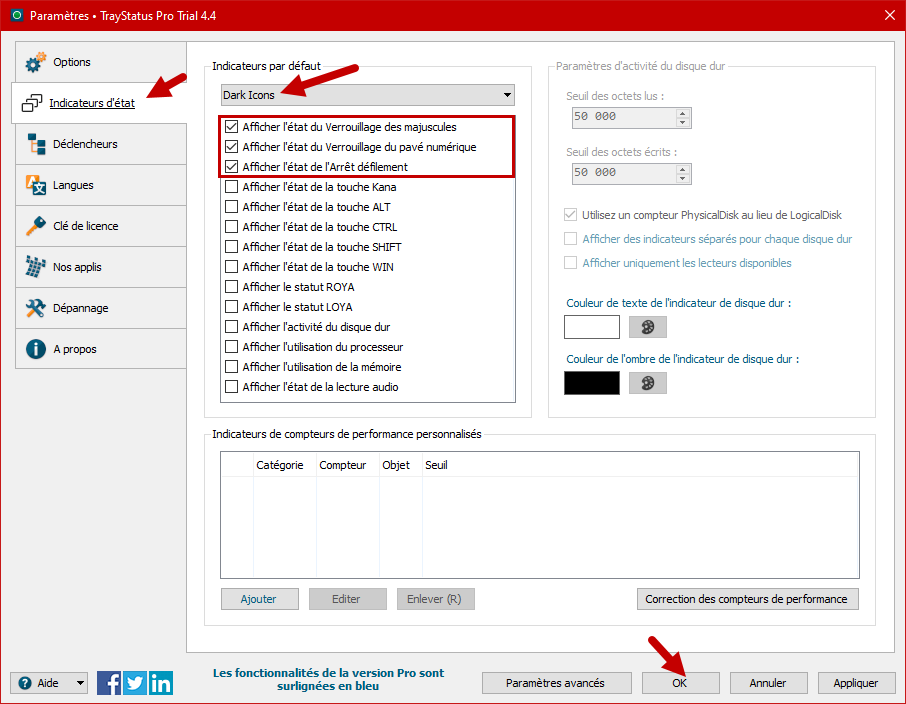Open the A propos tab

[101, 349]
